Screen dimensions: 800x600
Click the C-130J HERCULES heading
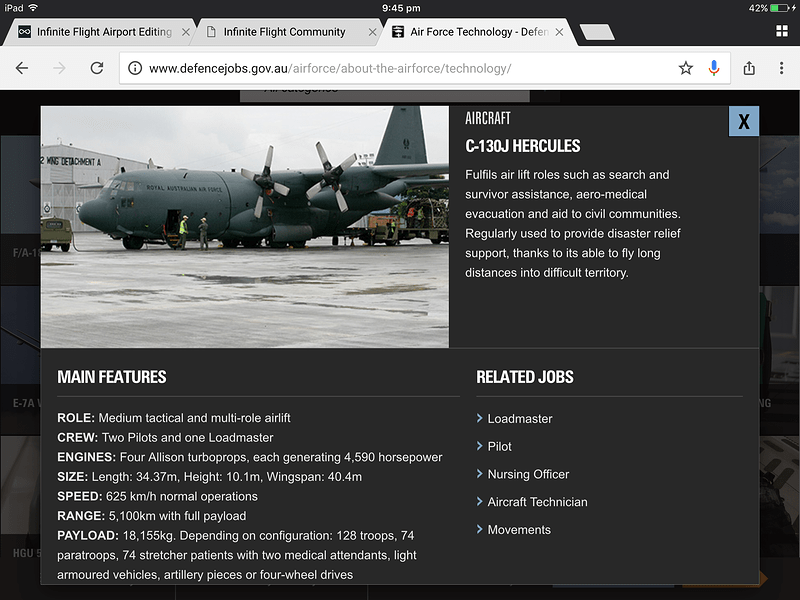point(522,146)
